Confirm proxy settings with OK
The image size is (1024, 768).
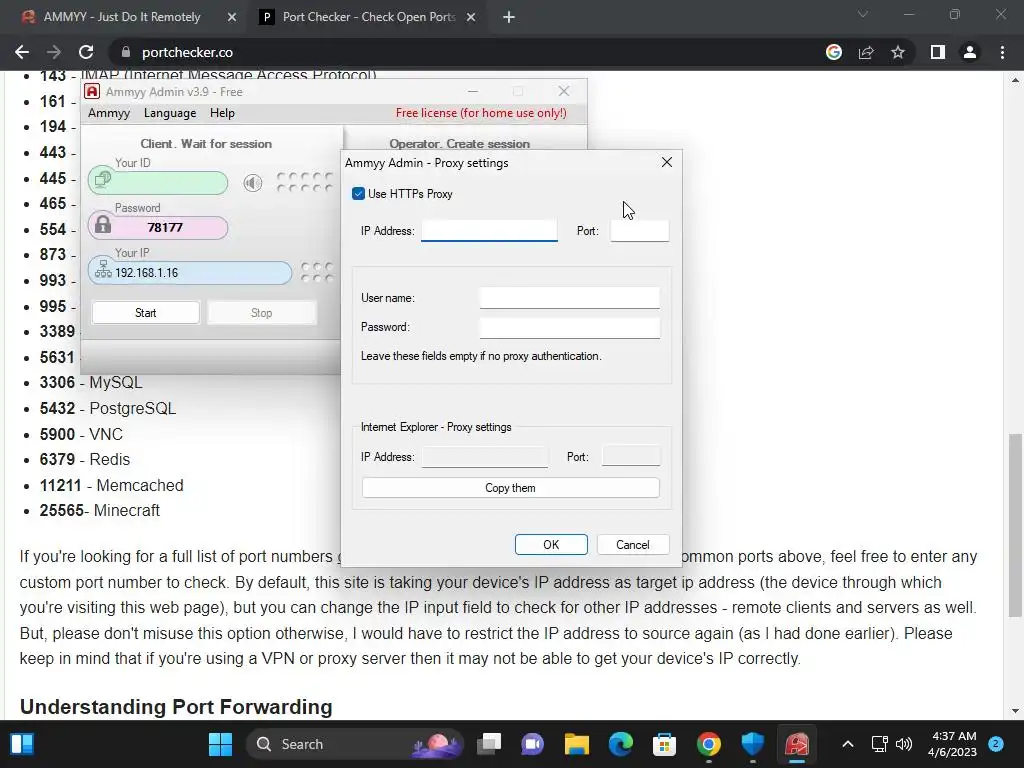pos(551,545)
